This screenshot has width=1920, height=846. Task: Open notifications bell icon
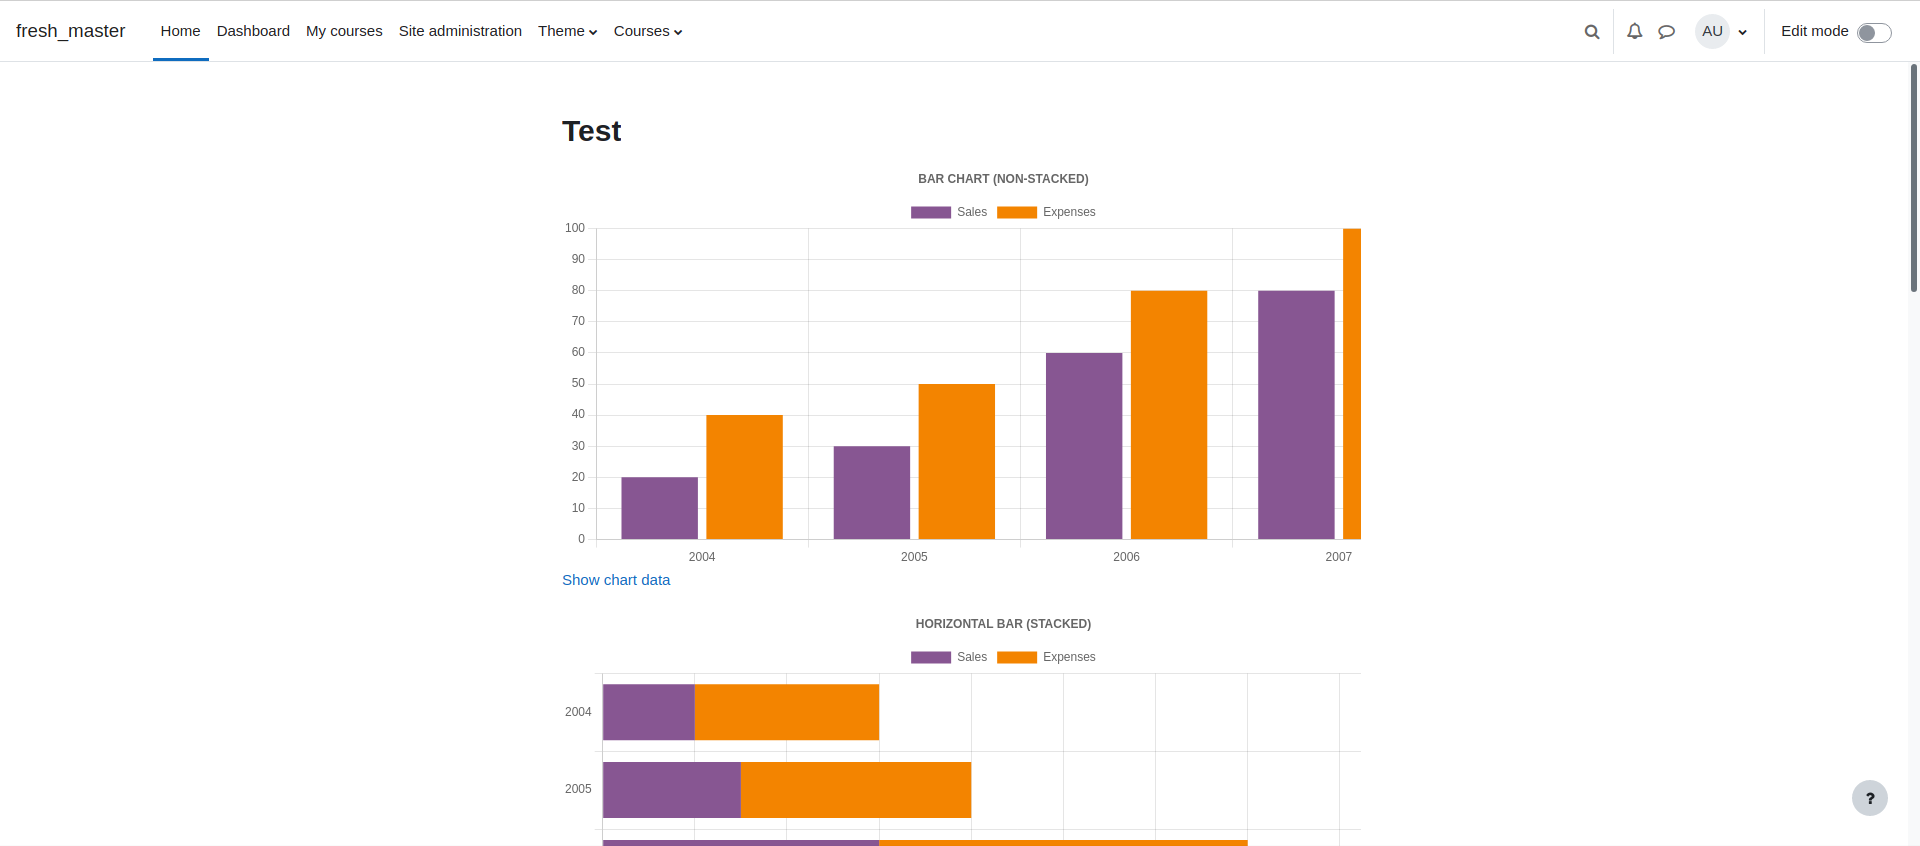(1635, 31)
